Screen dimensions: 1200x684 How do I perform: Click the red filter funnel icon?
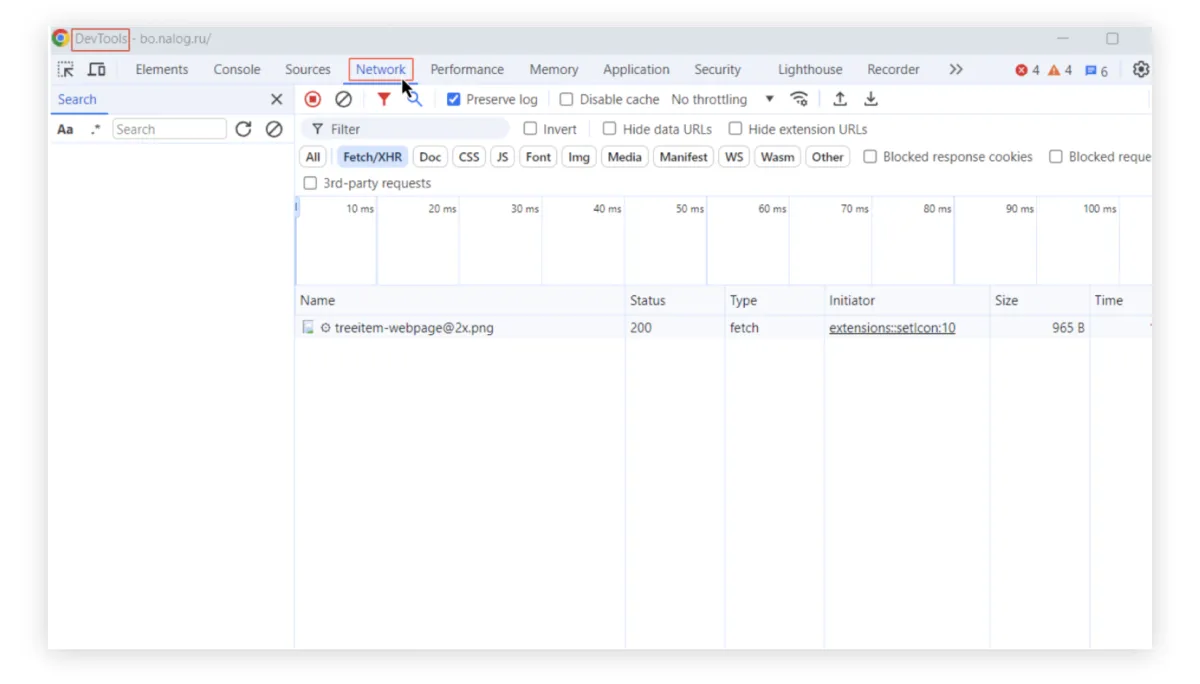(x=383, y=99)
